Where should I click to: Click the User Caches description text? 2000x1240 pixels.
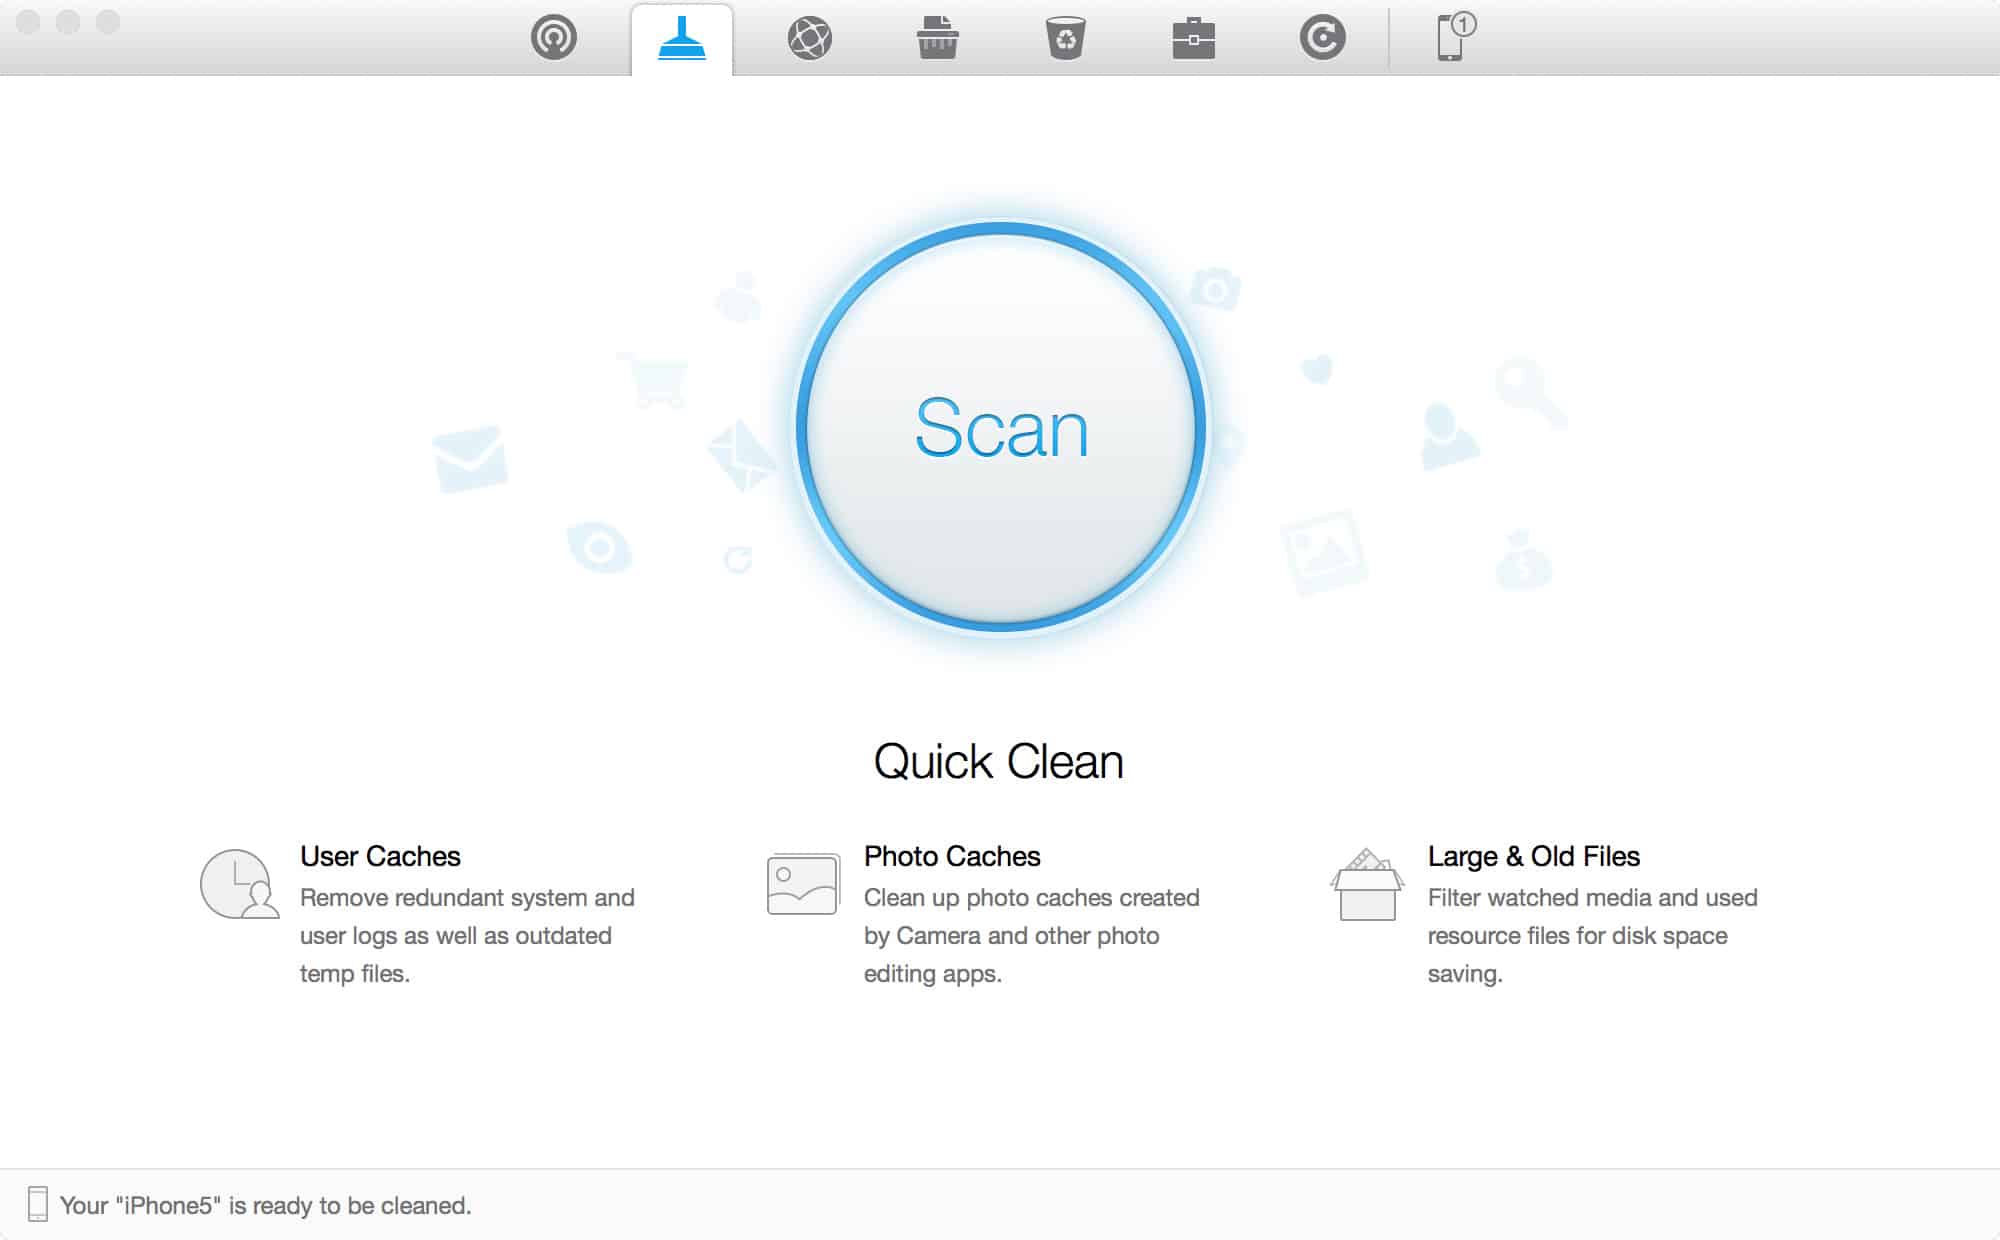pos(466,936)
